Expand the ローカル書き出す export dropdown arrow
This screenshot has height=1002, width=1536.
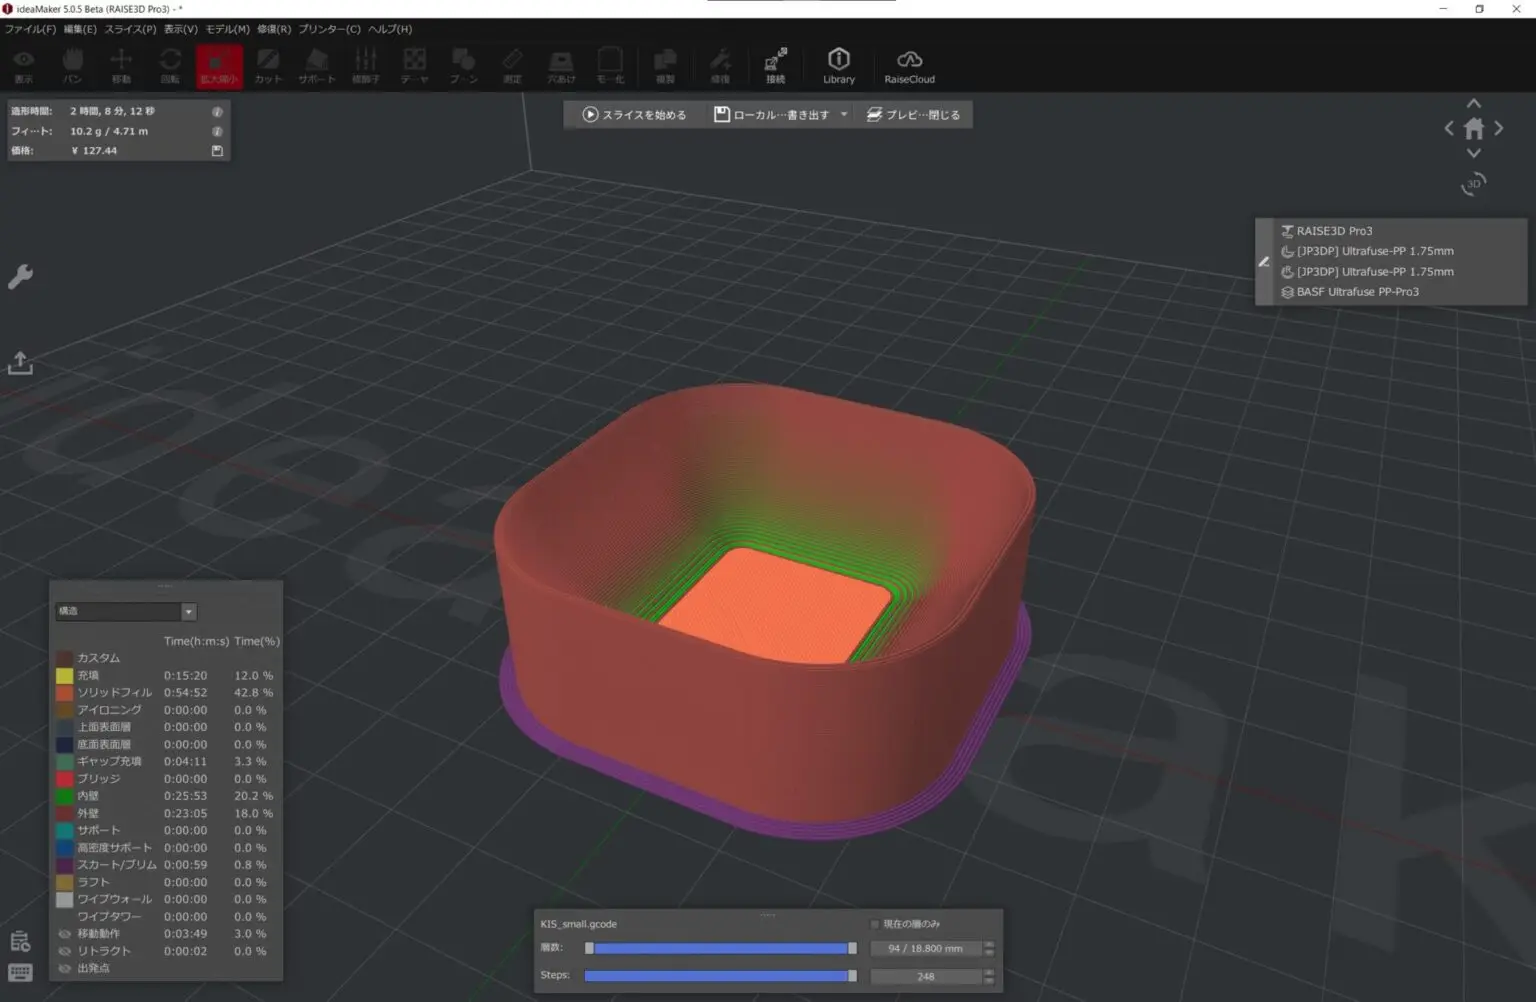(x=844, y=115)
